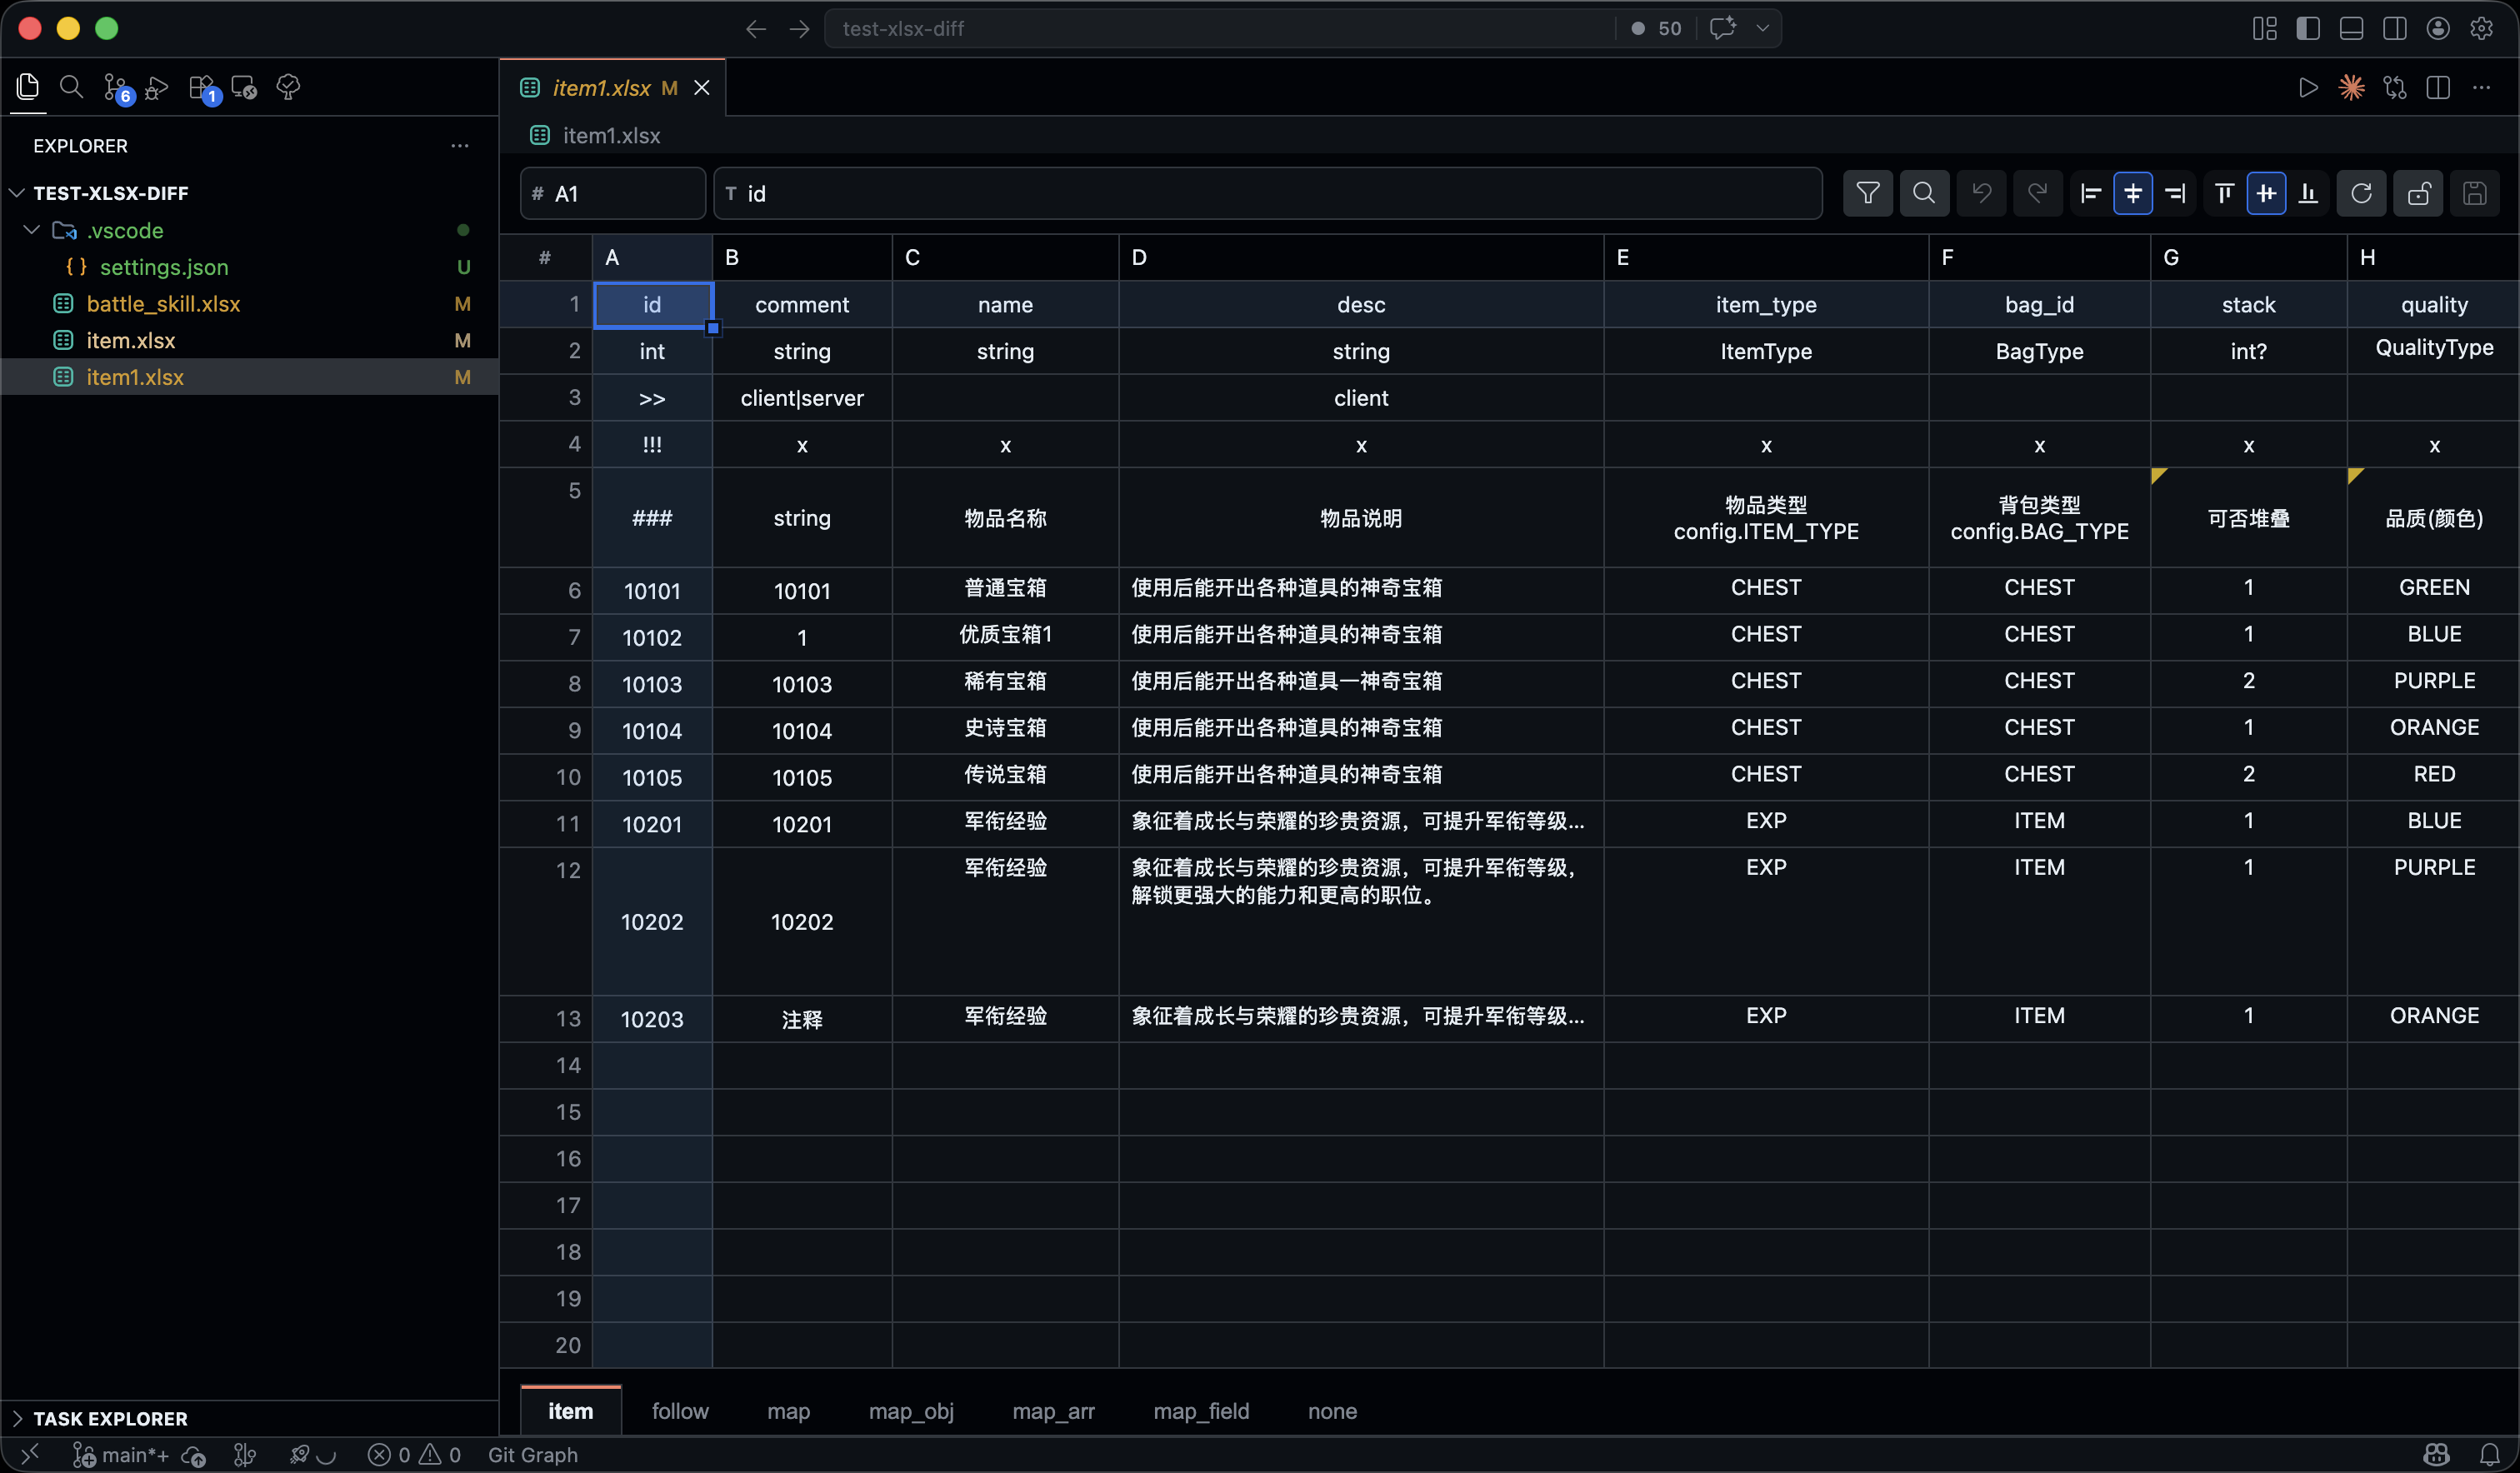Click the formula bar showing id
2520x1473 pixels.
tap(1267, 193)
